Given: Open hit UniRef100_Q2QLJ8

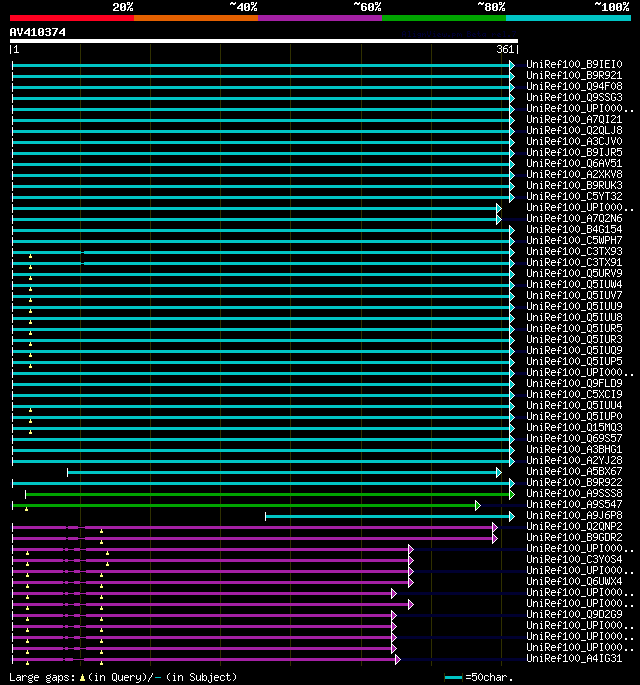Looking at the screenshot, I should [x=574, y=130].
